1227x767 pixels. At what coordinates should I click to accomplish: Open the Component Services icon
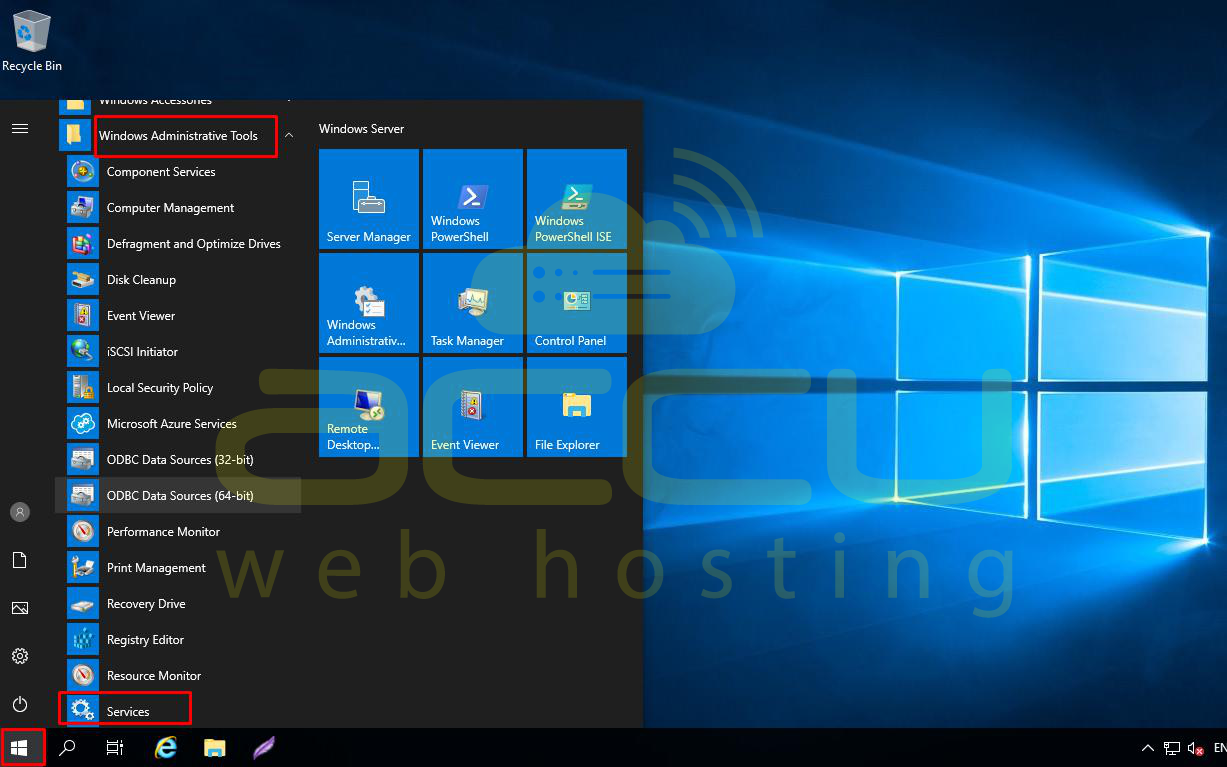click(82, 172)
